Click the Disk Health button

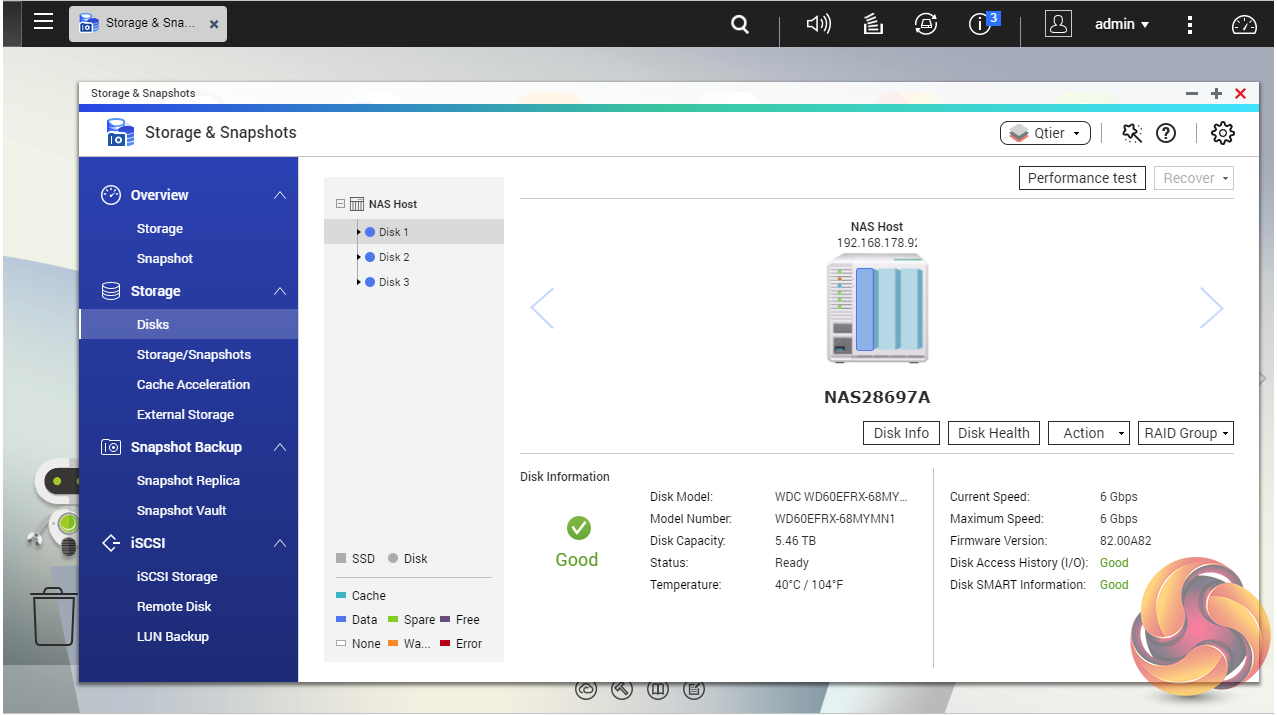click(x=993, y=433)
